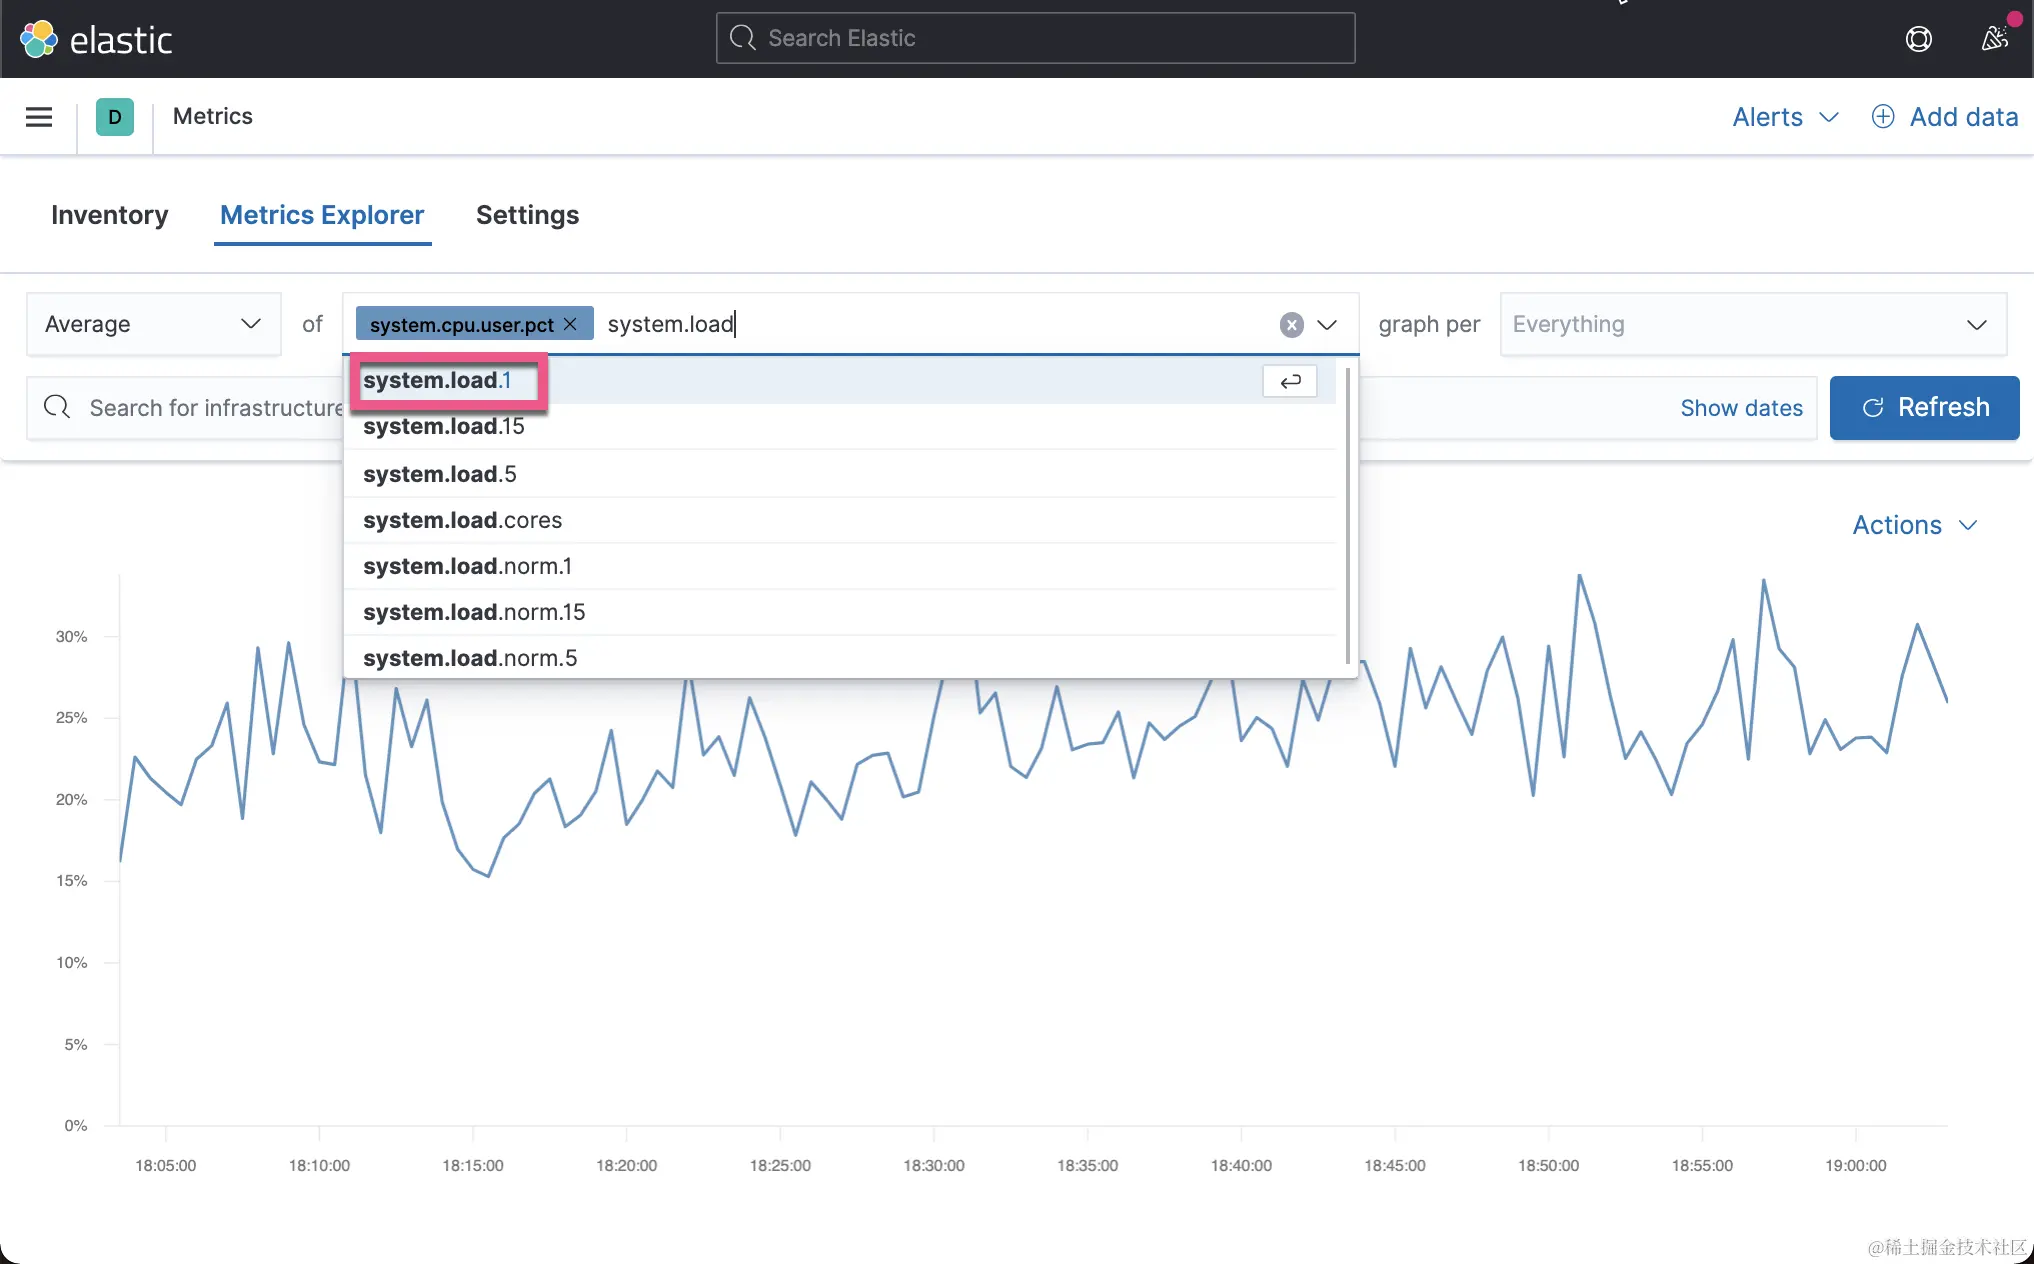The width and height of the screenshot is (2034, 1264).
Task: Switch to the Settings tab
Action: coord(527,215)
